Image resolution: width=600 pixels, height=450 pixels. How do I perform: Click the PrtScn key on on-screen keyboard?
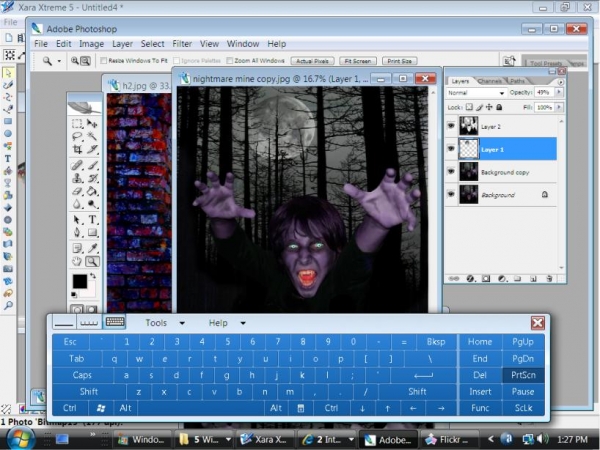click(523, 375)
